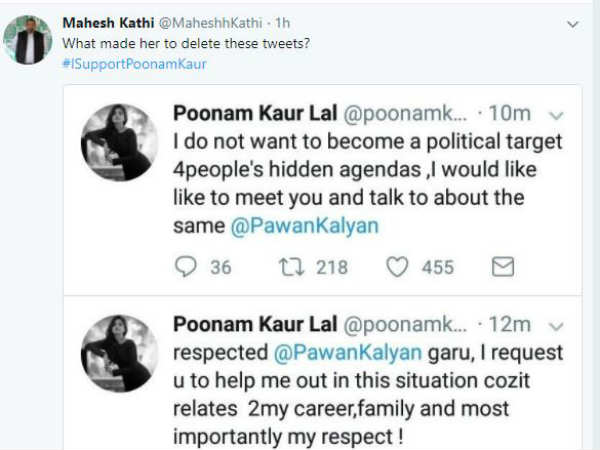Open the dropdown arrow on the 10m tweet
This screenshot has width=600, height=450.
coord(556,116)
